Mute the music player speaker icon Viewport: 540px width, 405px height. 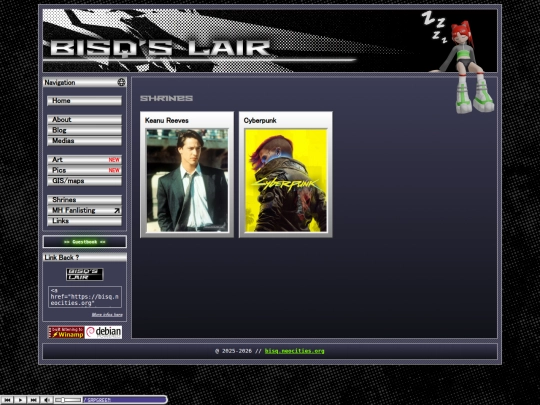coord(46,400)
